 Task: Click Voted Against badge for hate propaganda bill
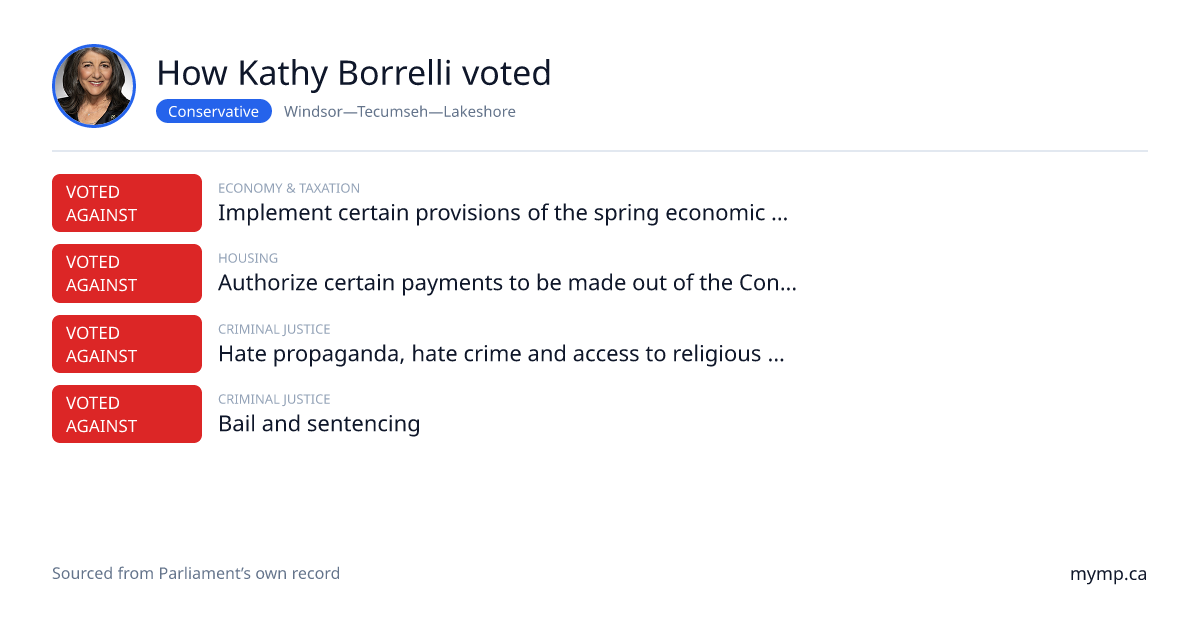pos(127,344)
